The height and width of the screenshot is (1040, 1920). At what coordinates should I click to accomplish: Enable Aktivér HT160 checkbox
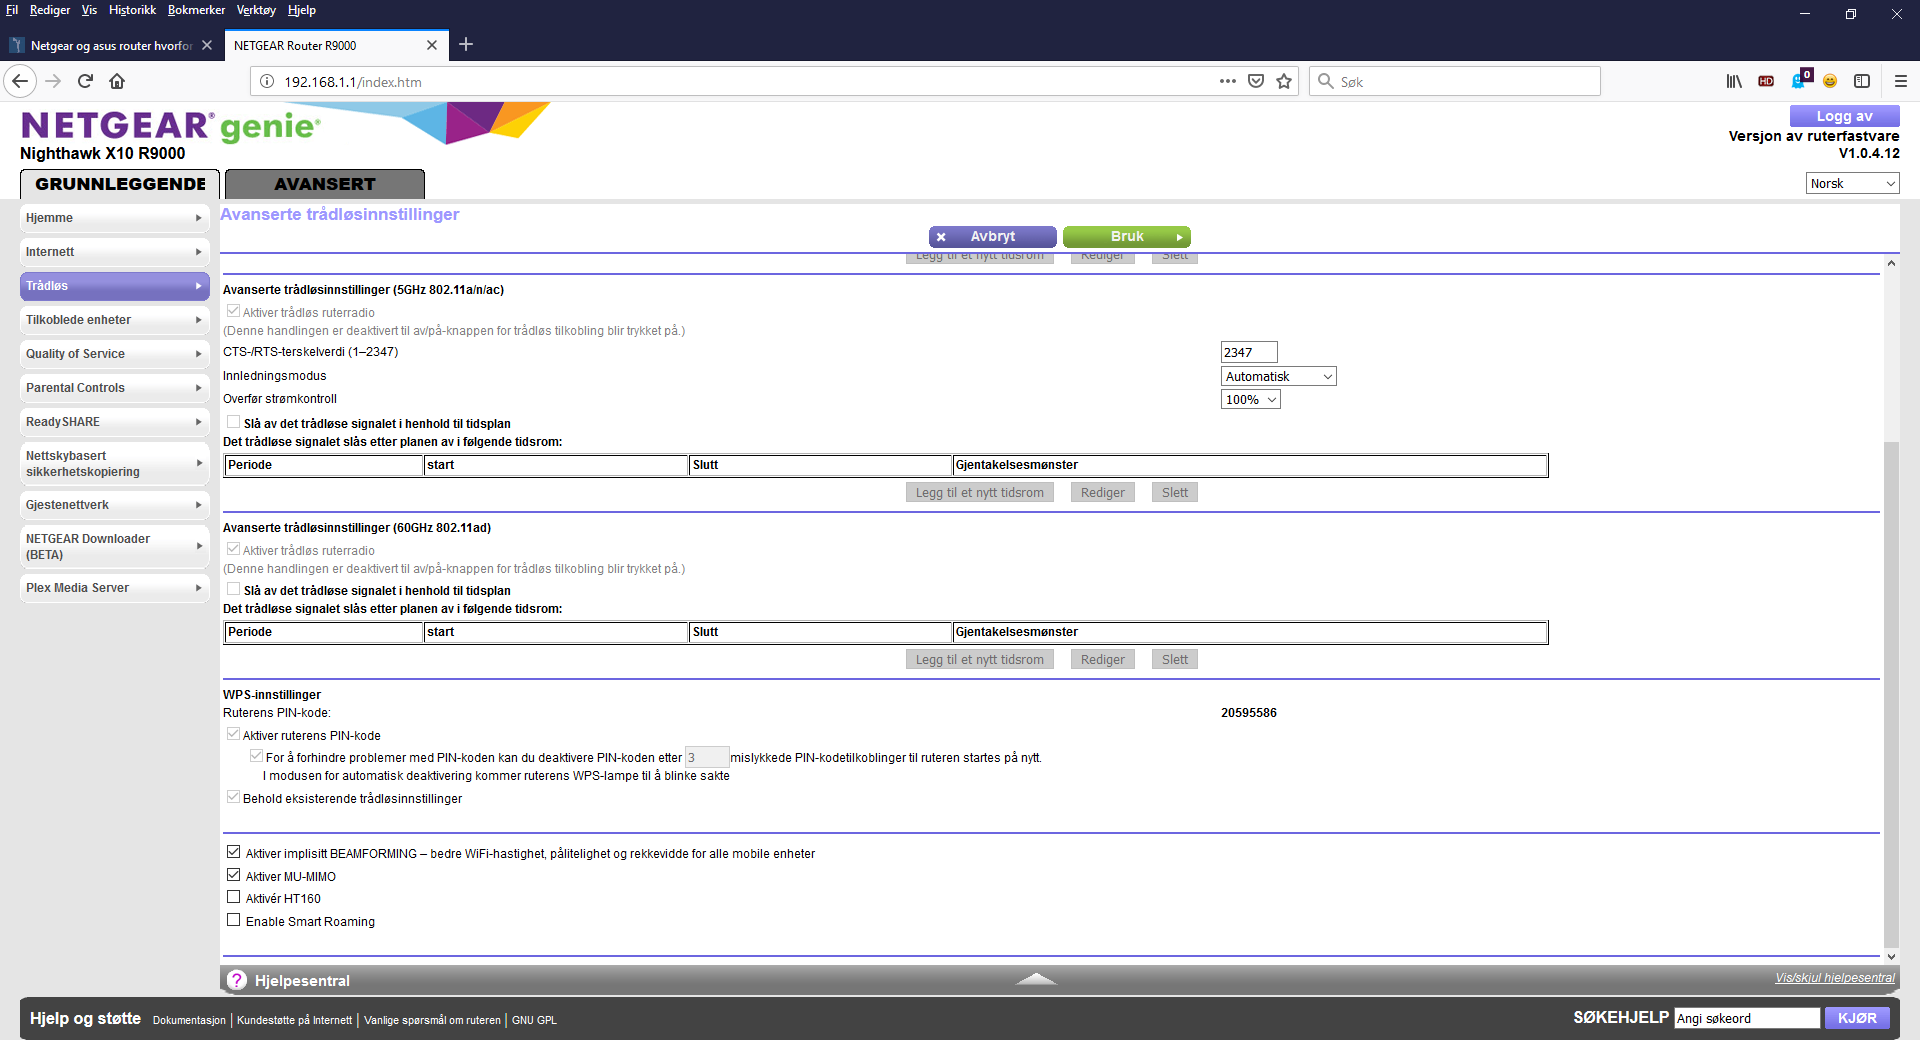[x=233, y=897]
